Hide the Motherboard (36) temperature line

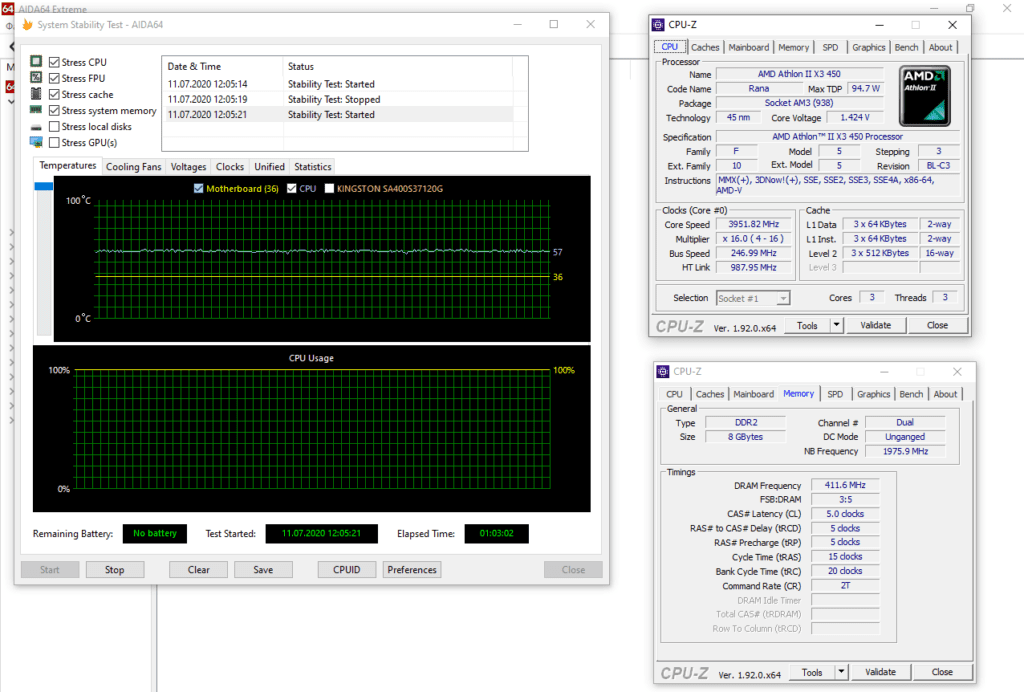(199, 189)
